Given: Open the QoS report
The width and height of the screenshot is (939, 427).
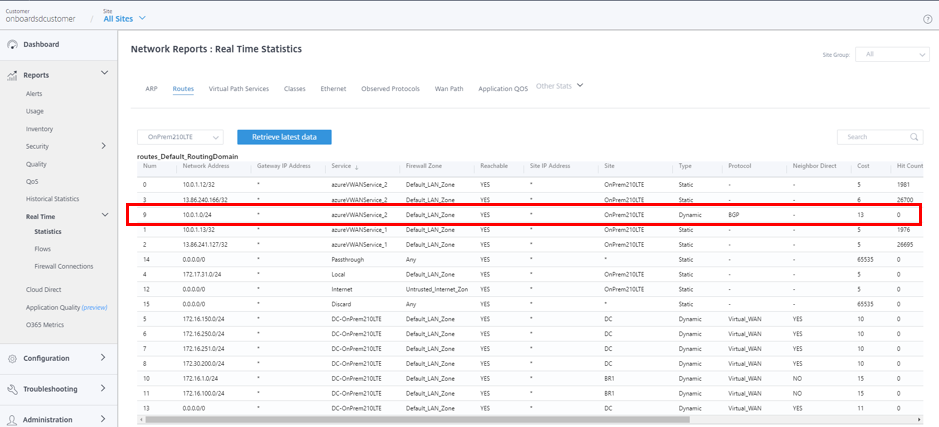Looking at the screenshot, I should 32,181.
